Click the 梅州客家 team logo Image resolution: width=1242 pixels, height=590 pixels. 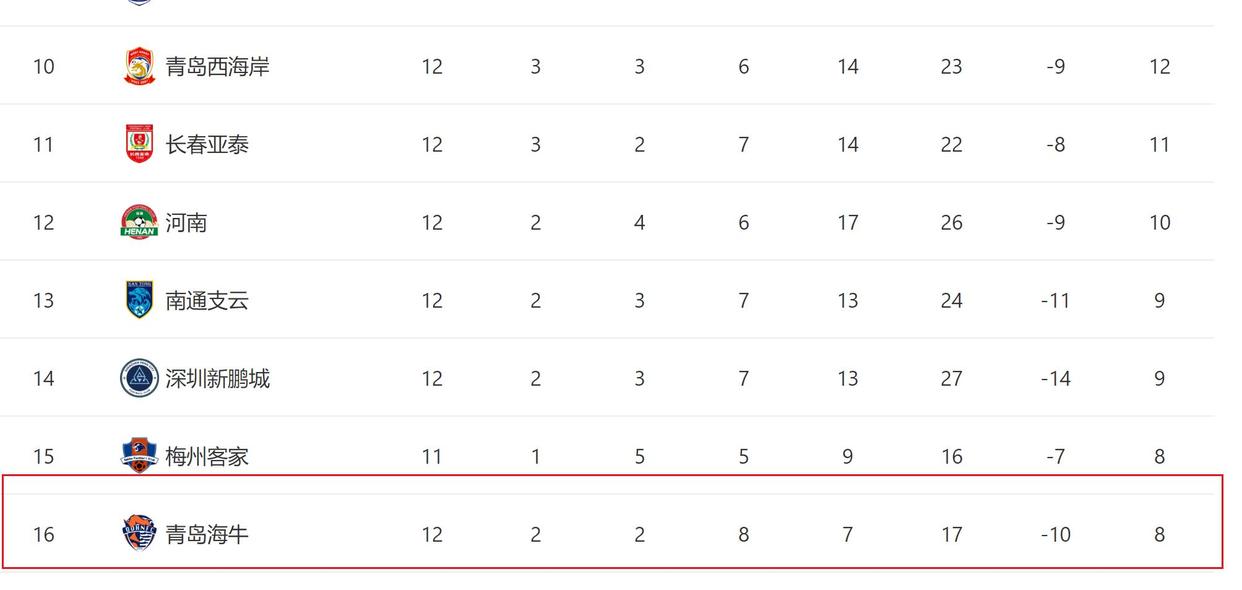pos(140,456)
